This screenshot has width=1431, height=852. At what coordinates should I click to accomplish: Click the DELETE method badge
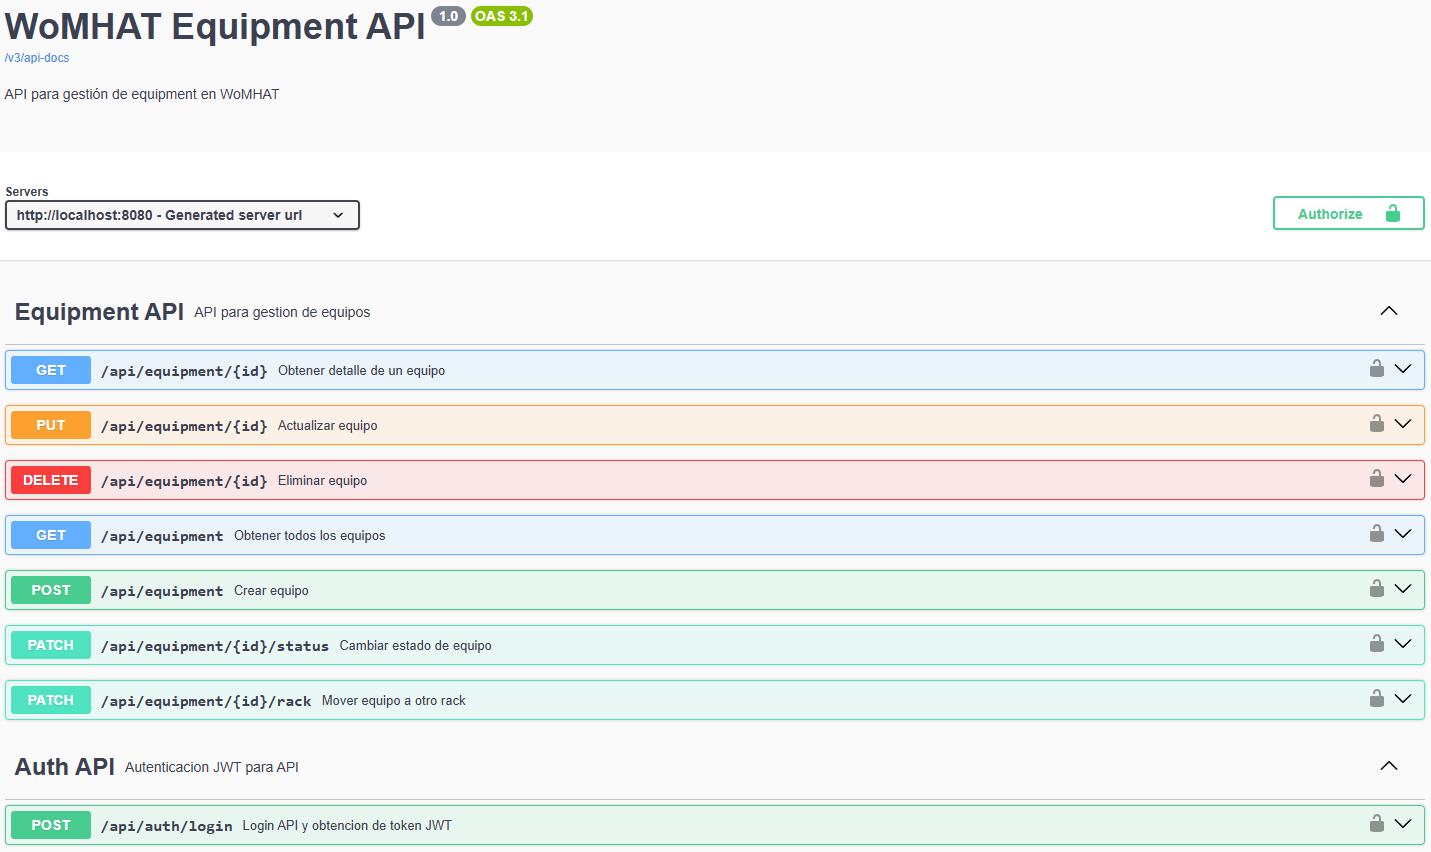coord(51,480)
